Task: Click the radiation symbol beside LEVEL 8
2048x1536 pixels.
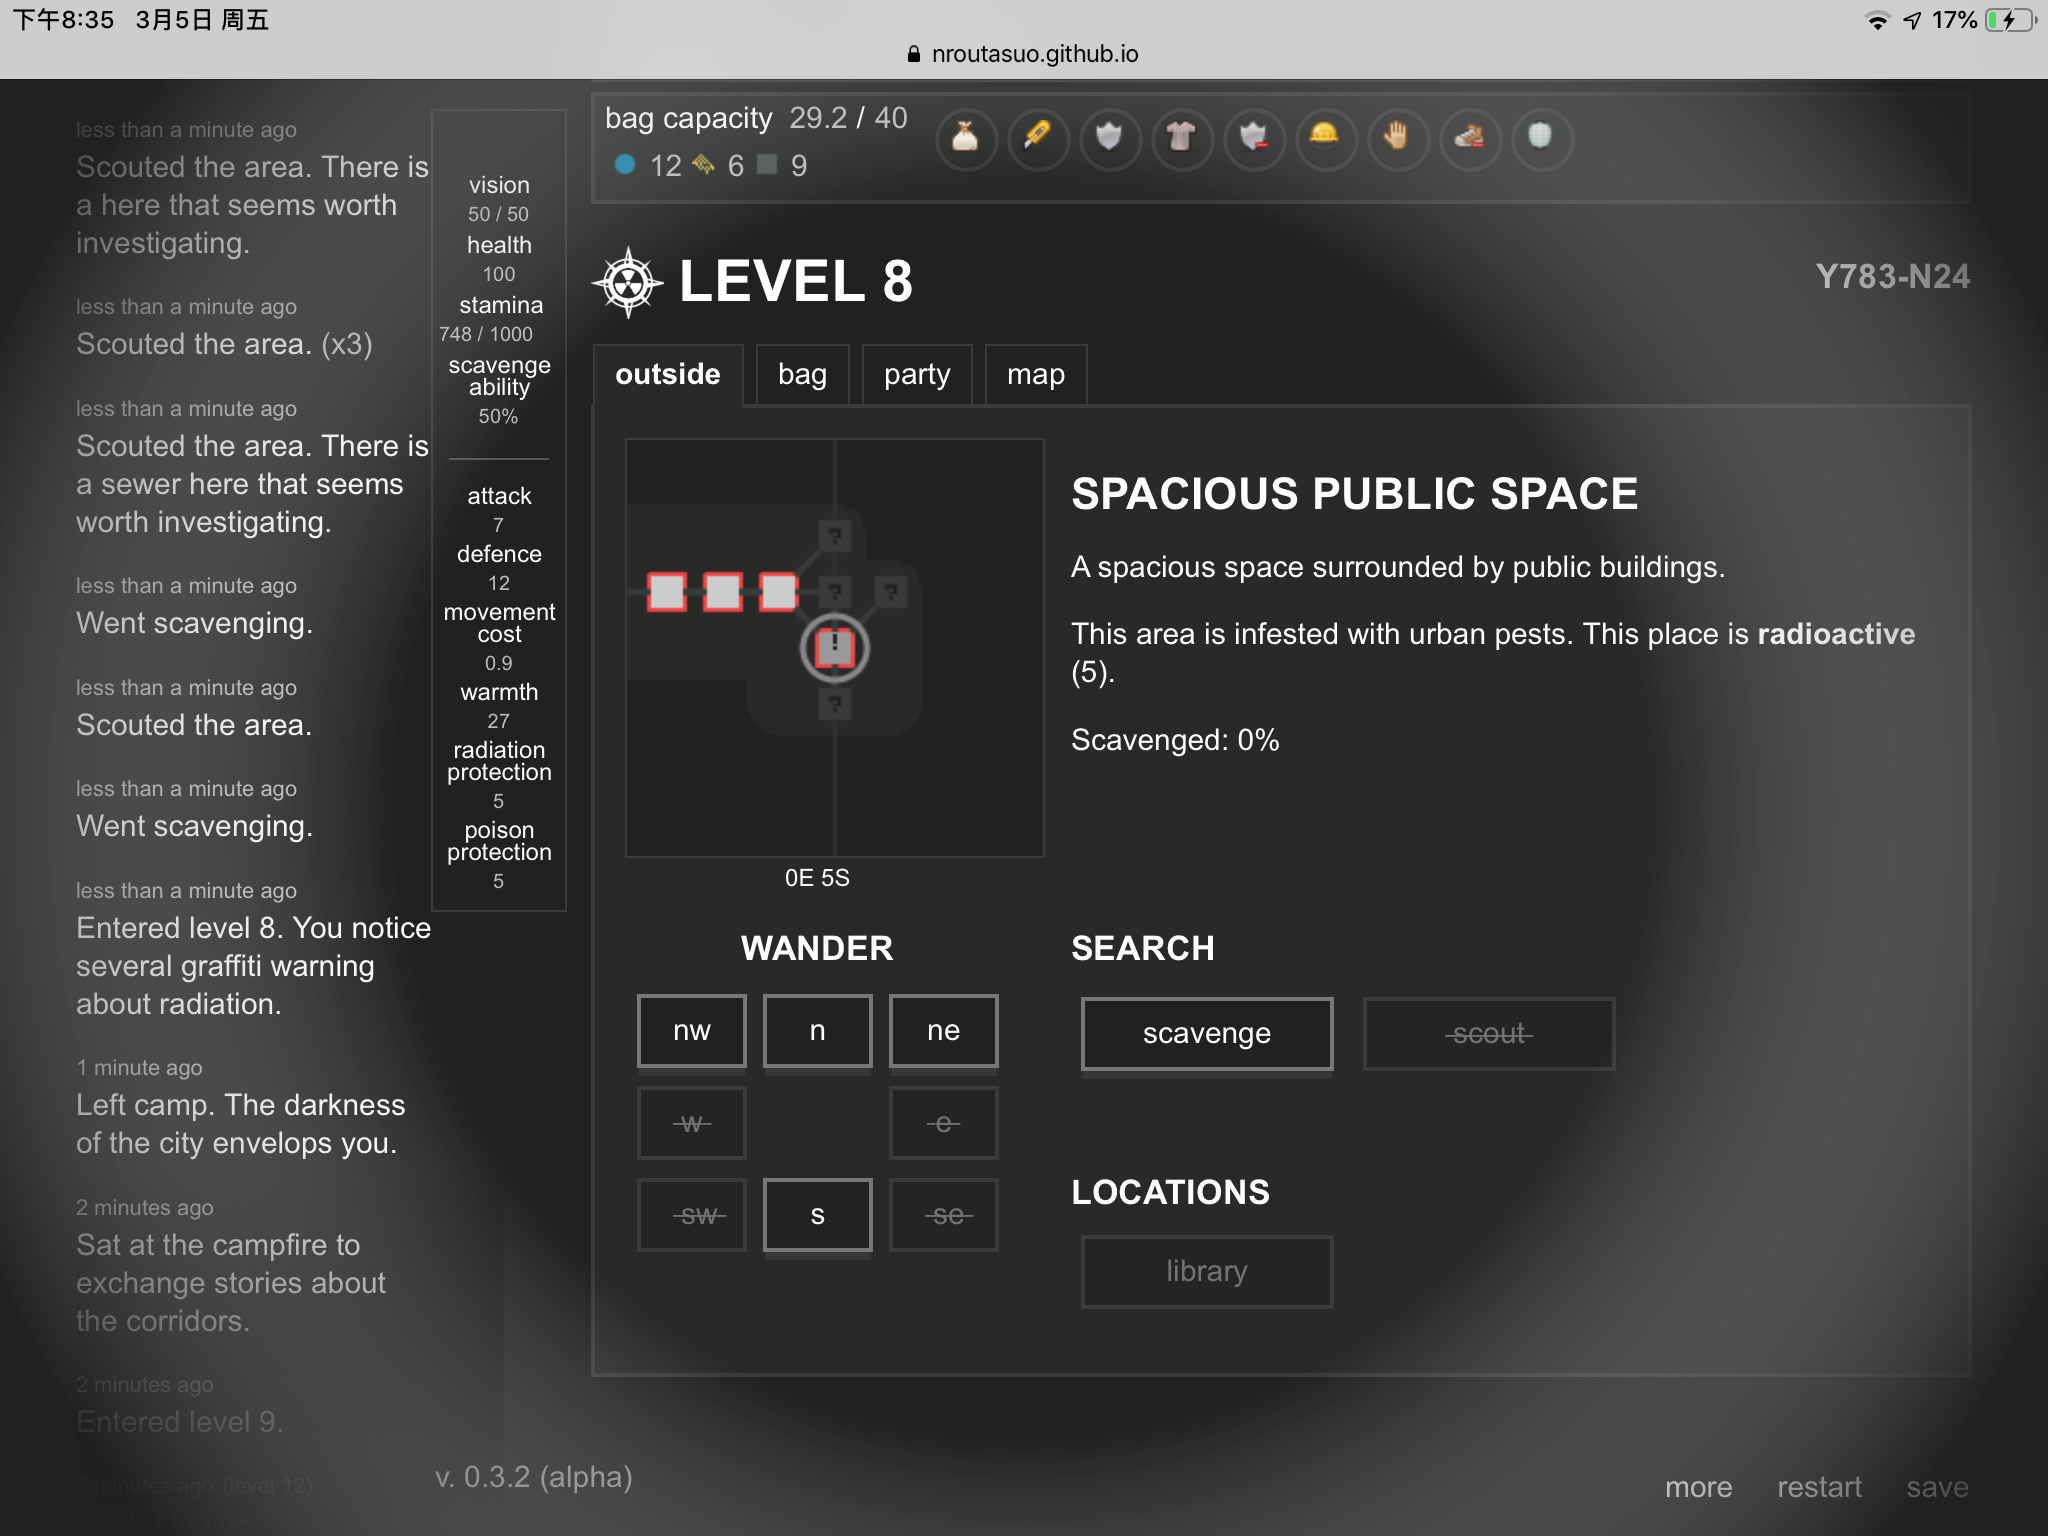Action: pos(628,282)
